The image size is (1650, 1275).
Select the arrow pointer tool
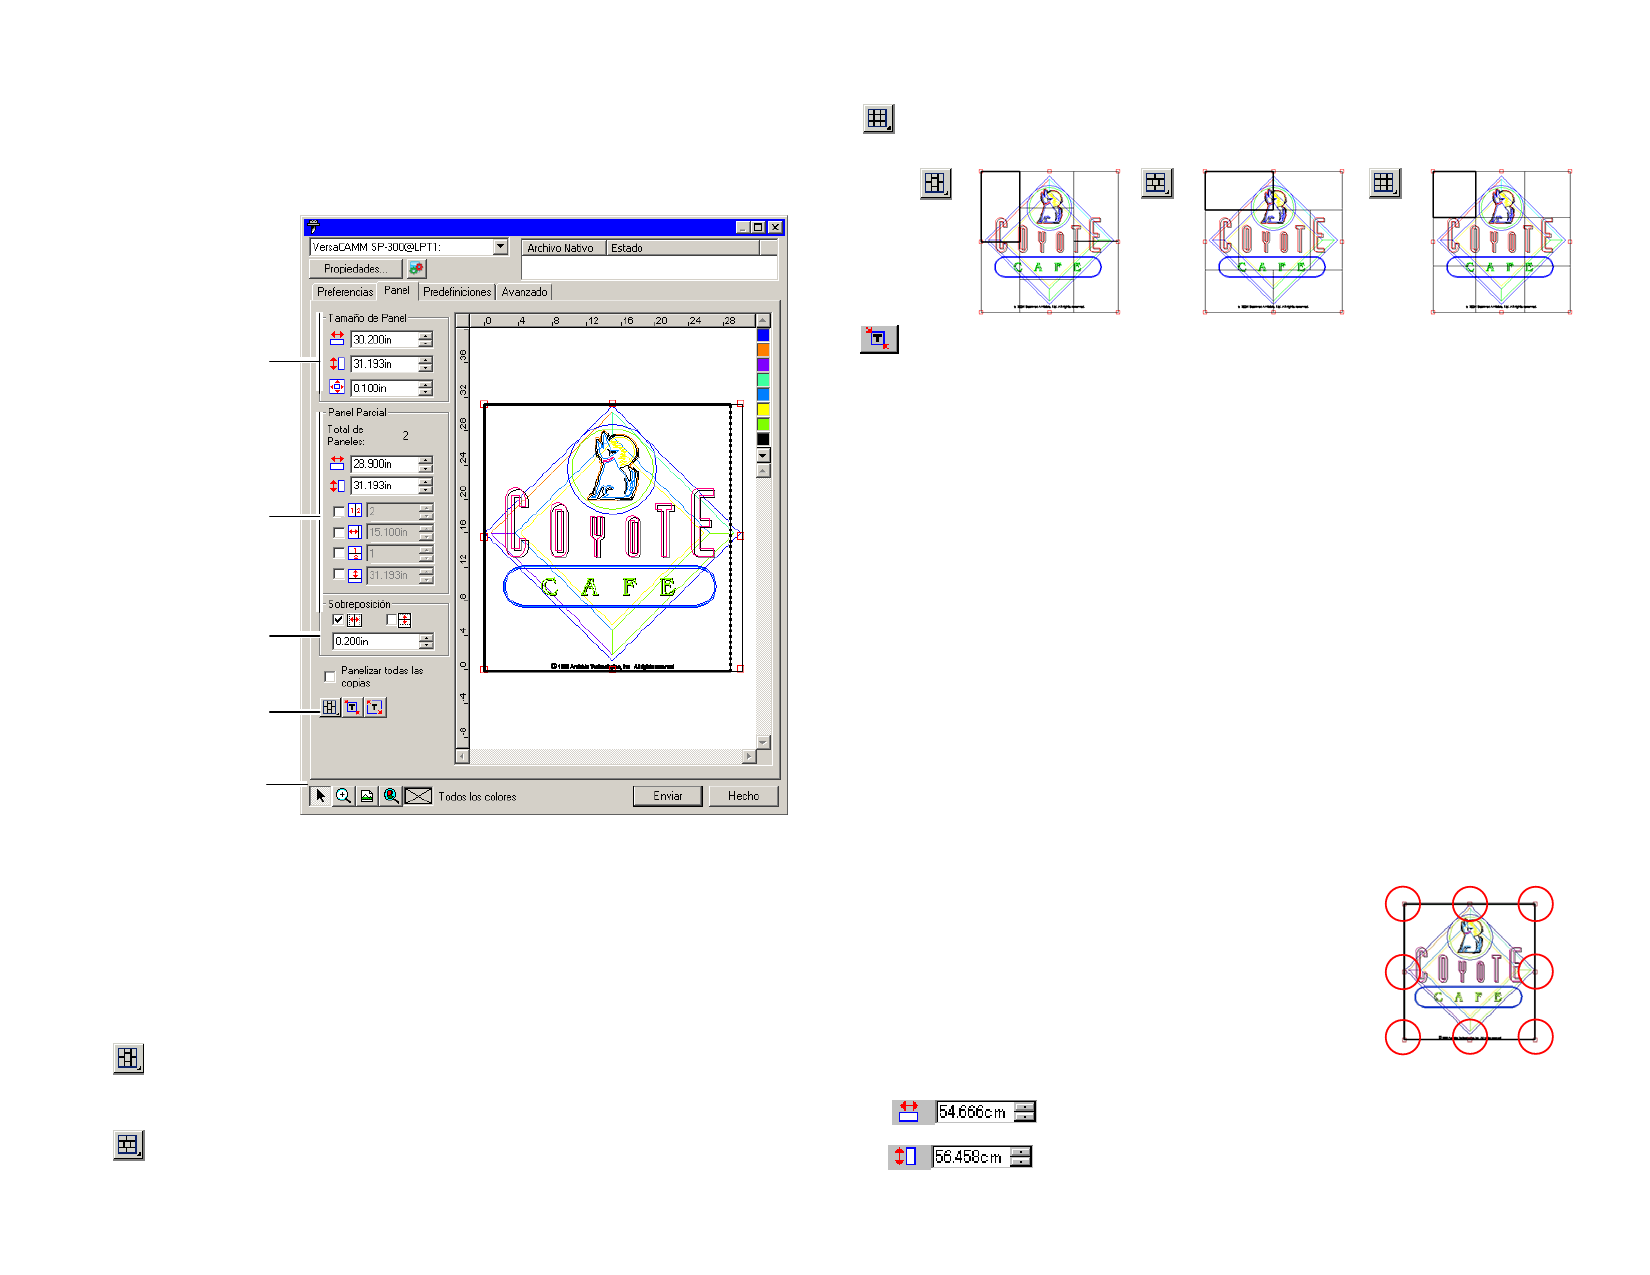coord(320,796)
